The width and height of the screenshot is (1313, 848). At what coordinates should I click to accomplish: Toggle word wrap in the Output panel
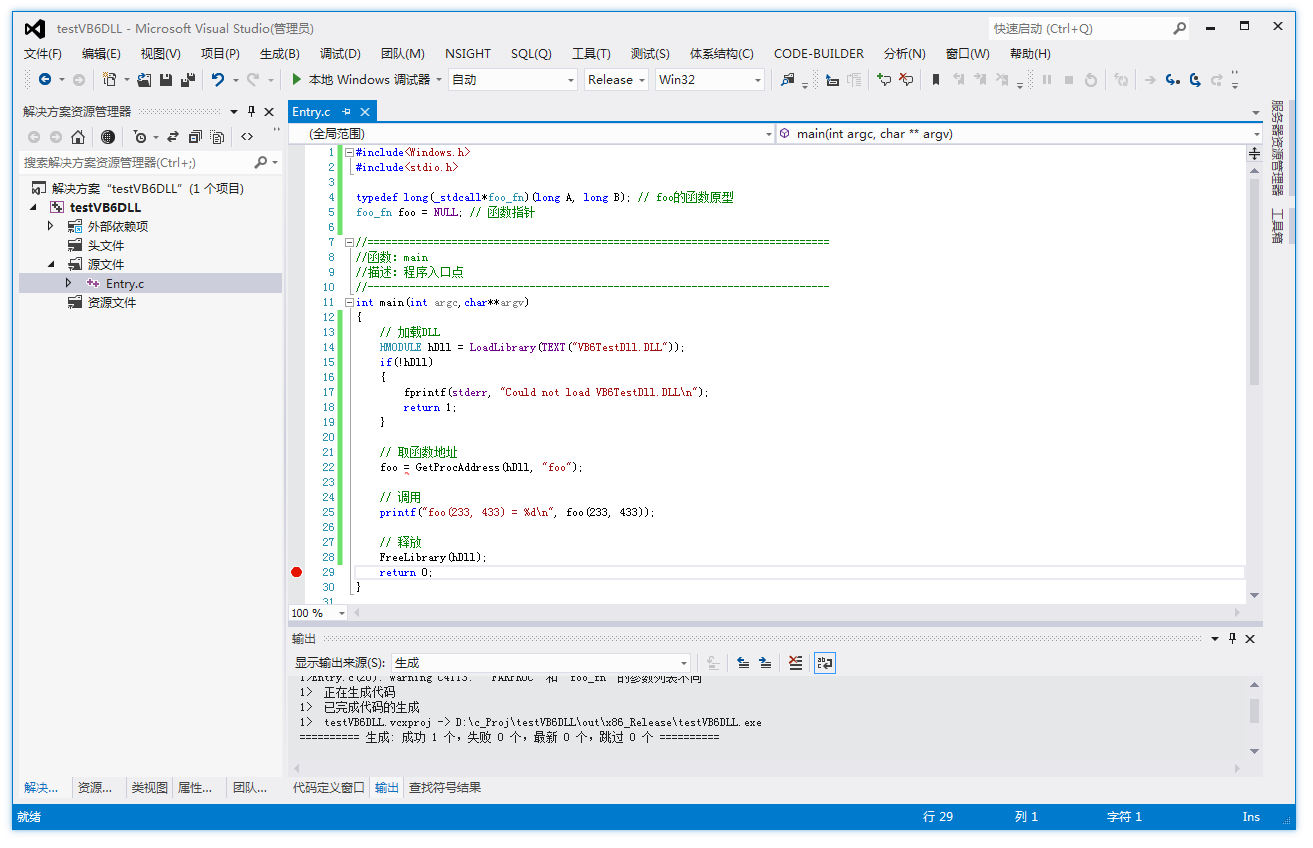pyautogui.click(x=825, y=662)
